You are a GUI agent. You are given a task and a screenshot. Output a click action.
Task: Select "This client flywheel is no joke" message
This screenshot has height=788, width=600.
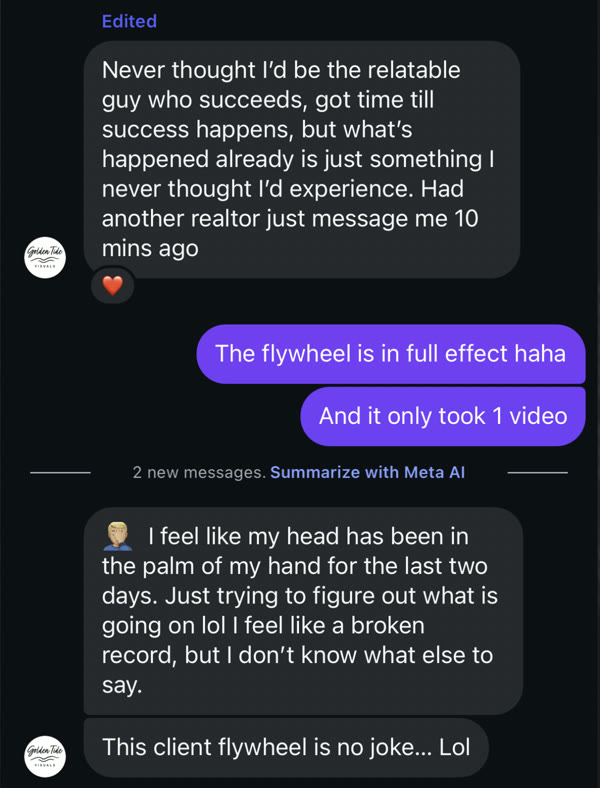point(285,747)
